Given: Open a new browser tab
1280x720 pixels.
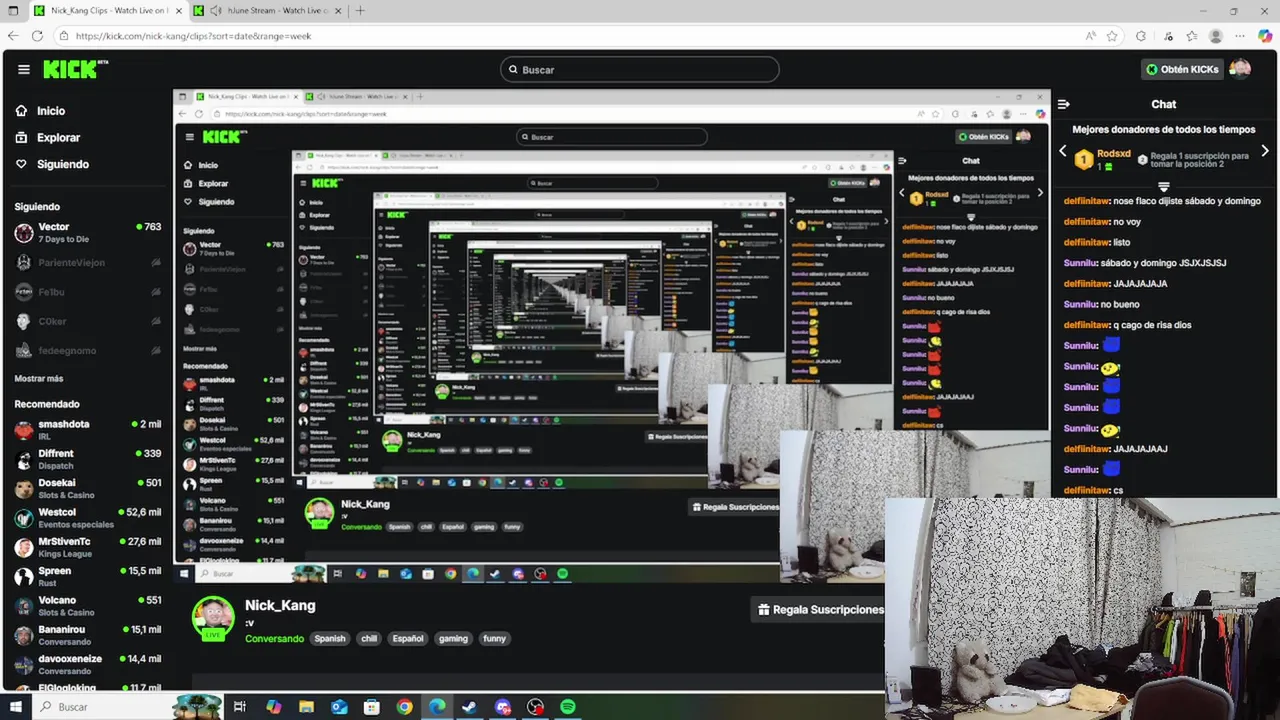Looking at the screenshot, I should coord(360,10).
